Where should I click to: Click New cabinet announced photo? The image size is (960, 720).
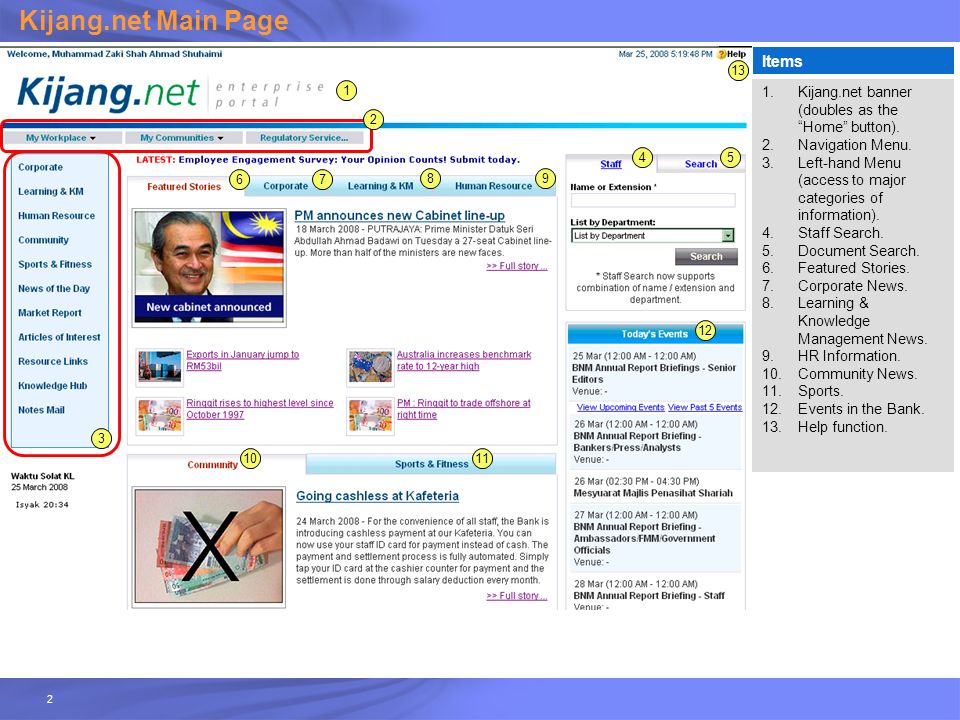(209, 268)
